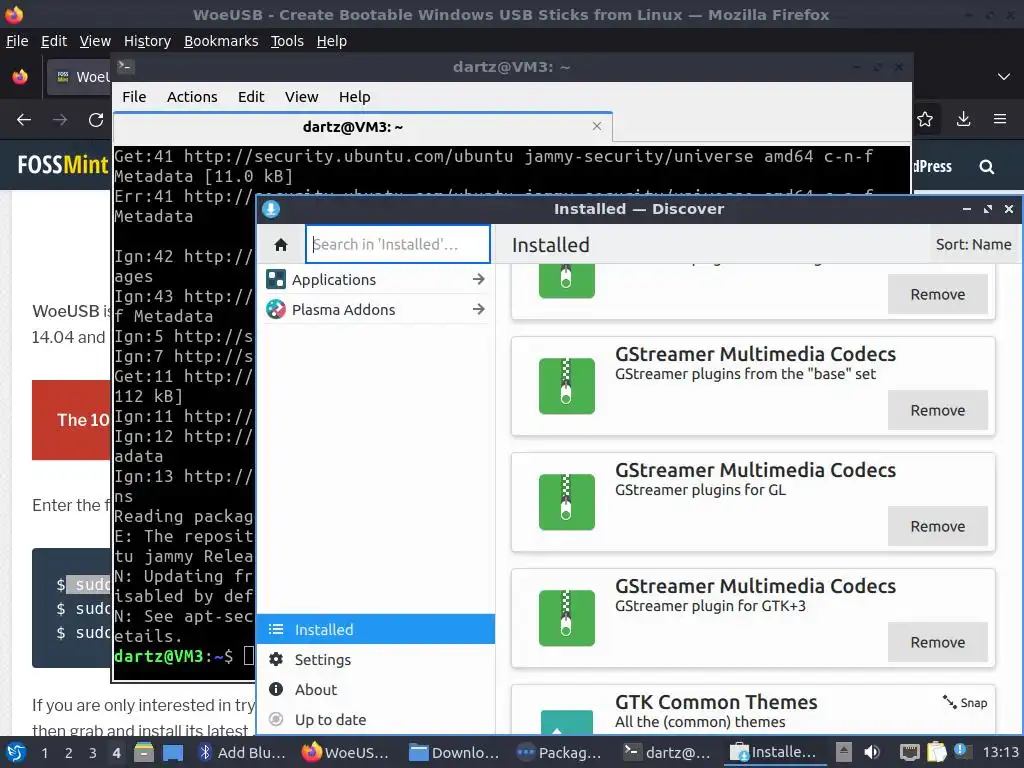Select the dartz@VM3: ~ terminal tab
Image resolution: width=1024 pixels, height=768 pixels.
click(363, 127)
